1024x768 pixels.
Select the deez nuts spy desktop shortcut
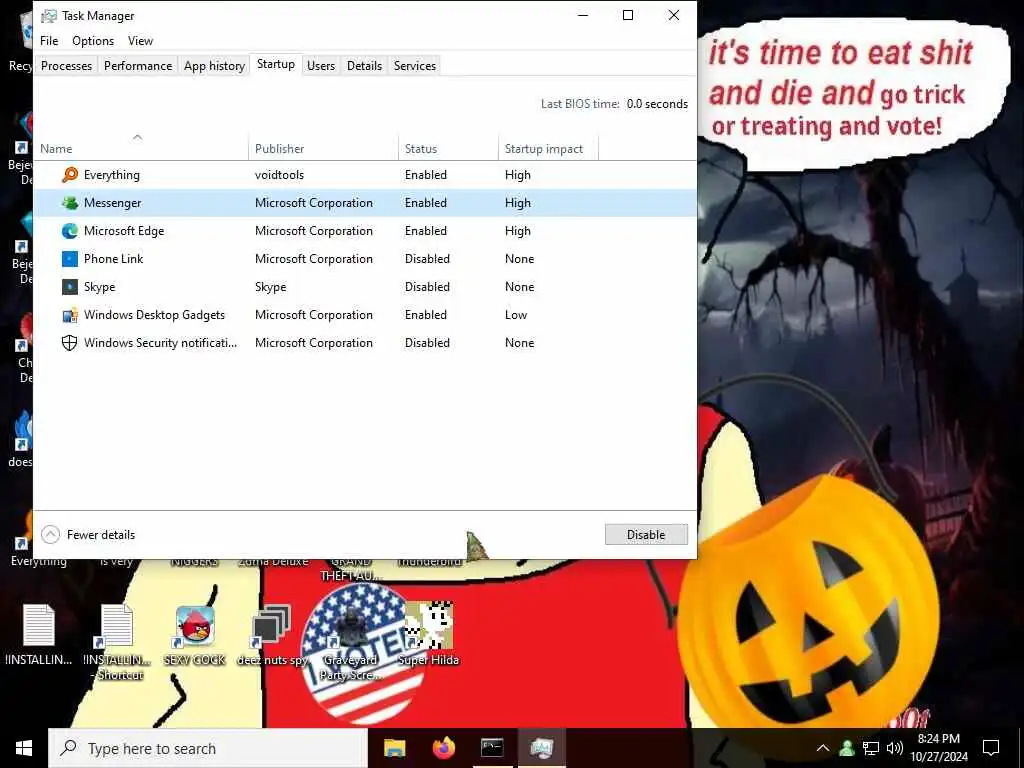click(x=272, y=635)
